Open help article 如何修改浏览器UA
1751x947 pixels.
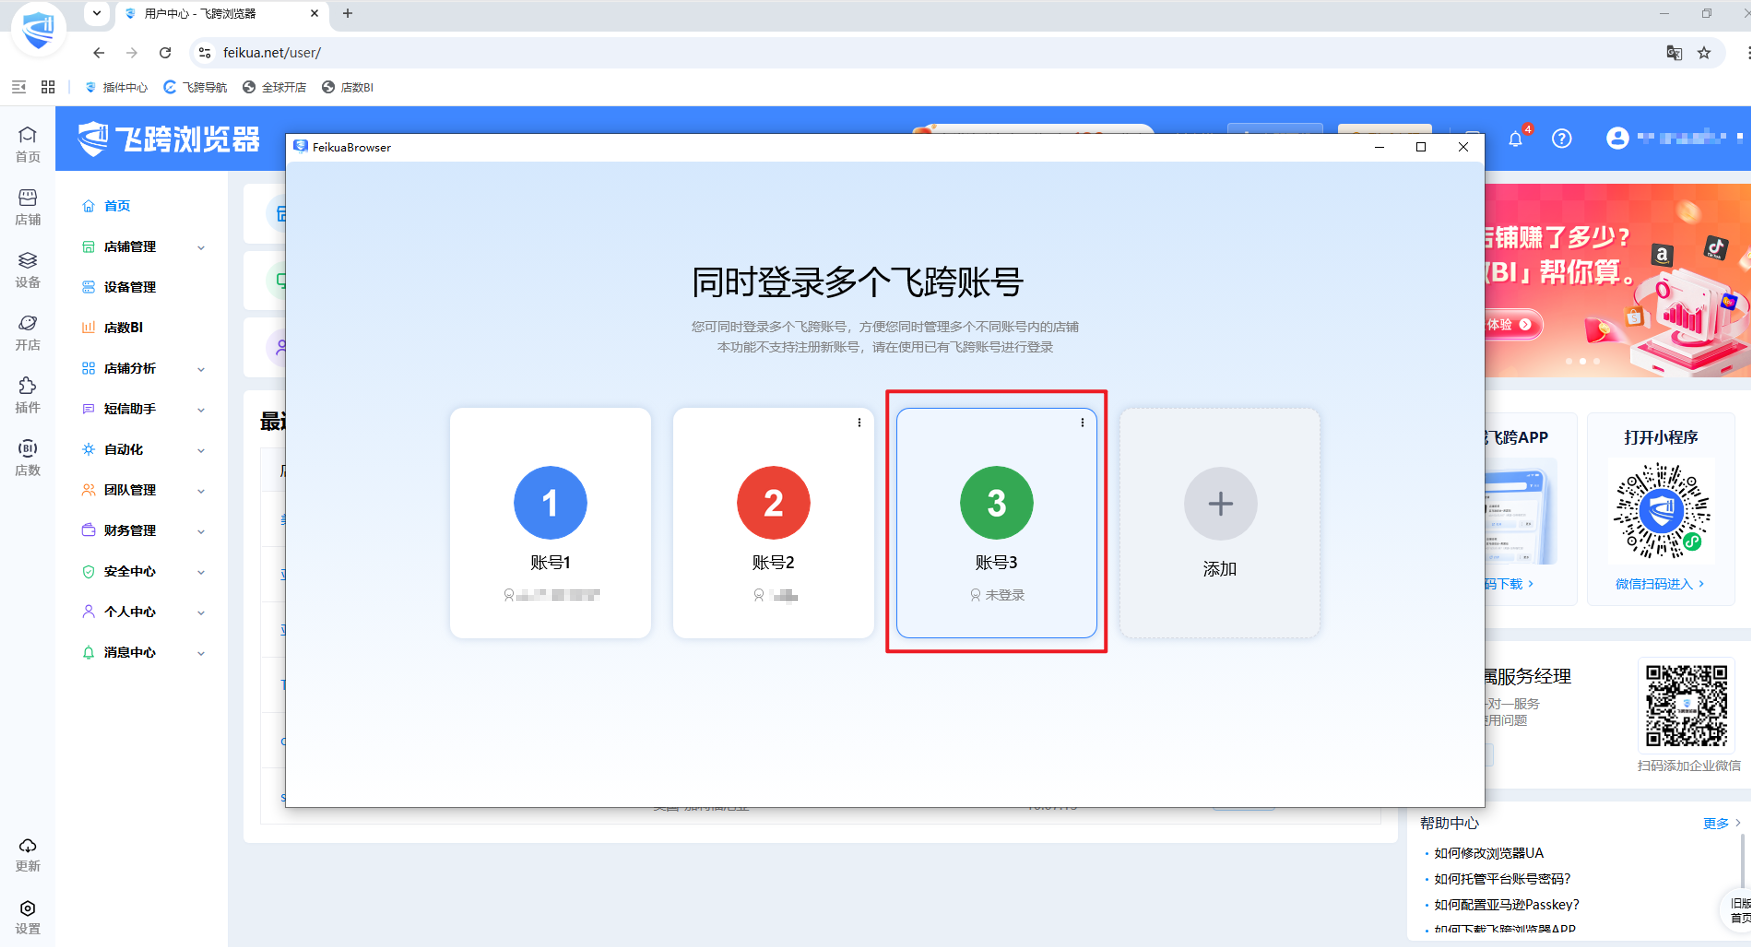[x=1488, y=853]
